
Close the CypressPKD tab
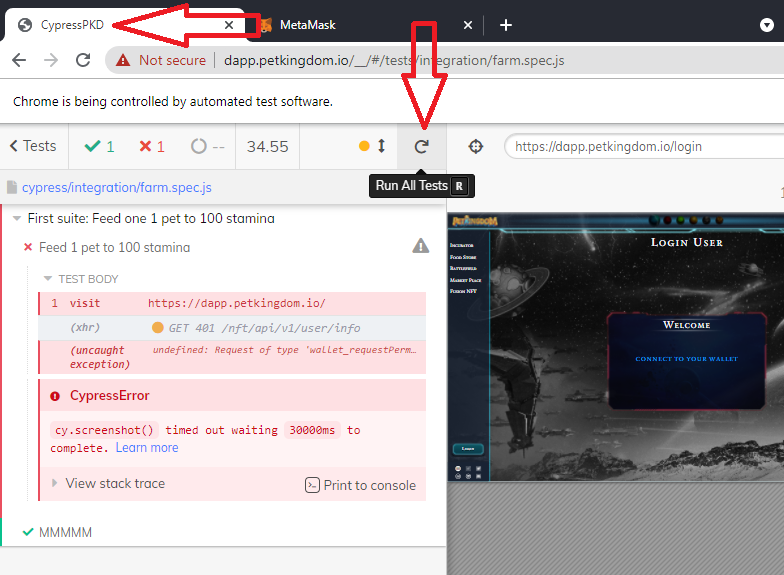pos(229,25)
